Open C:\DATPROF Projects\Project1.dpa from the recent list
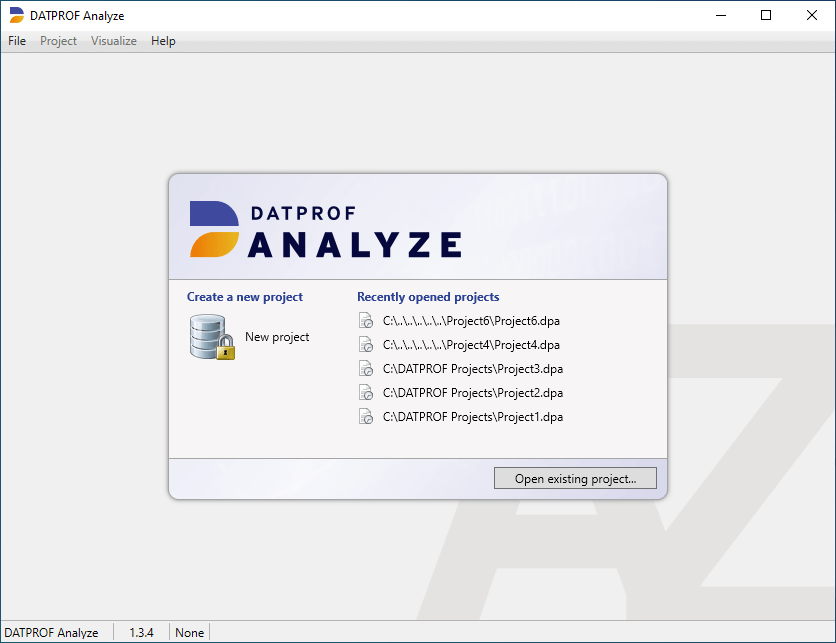This screenshot has width=836, height=643. tap(472, 417)
